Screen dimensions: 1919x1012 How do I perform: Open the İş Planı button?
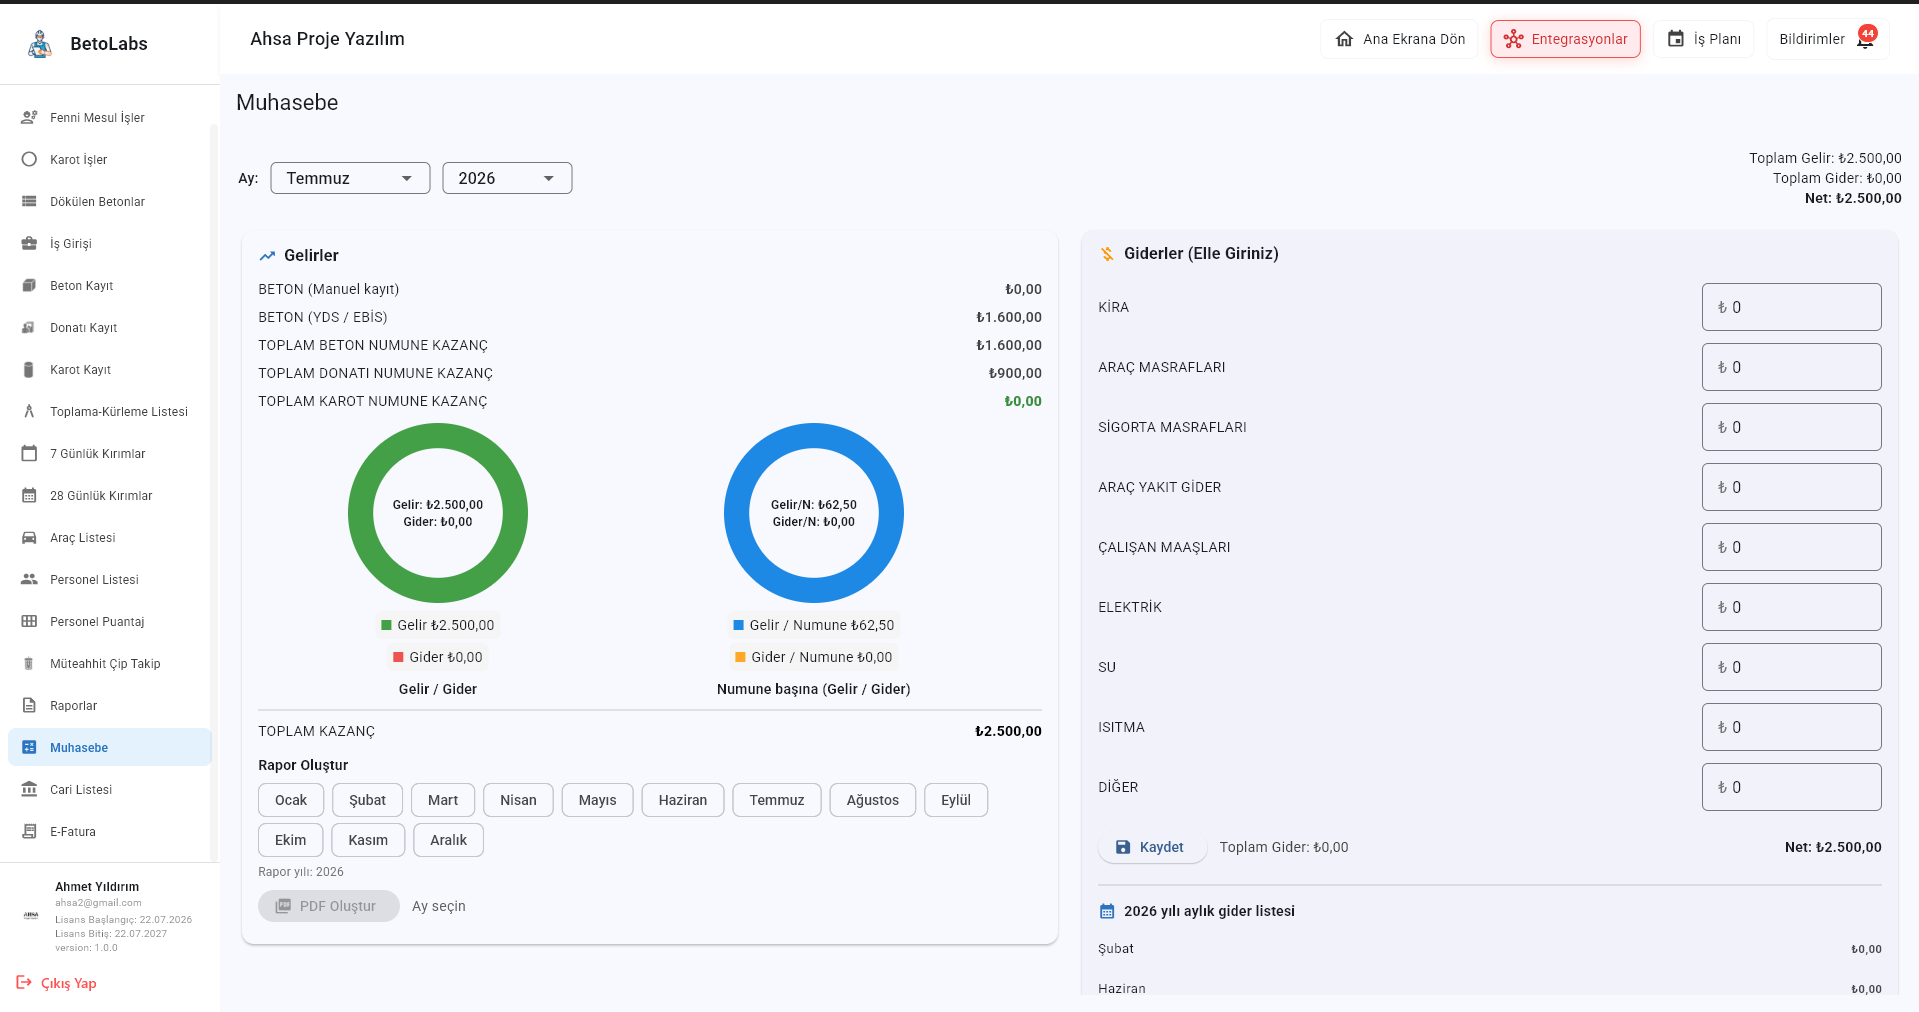(1703, 39)
